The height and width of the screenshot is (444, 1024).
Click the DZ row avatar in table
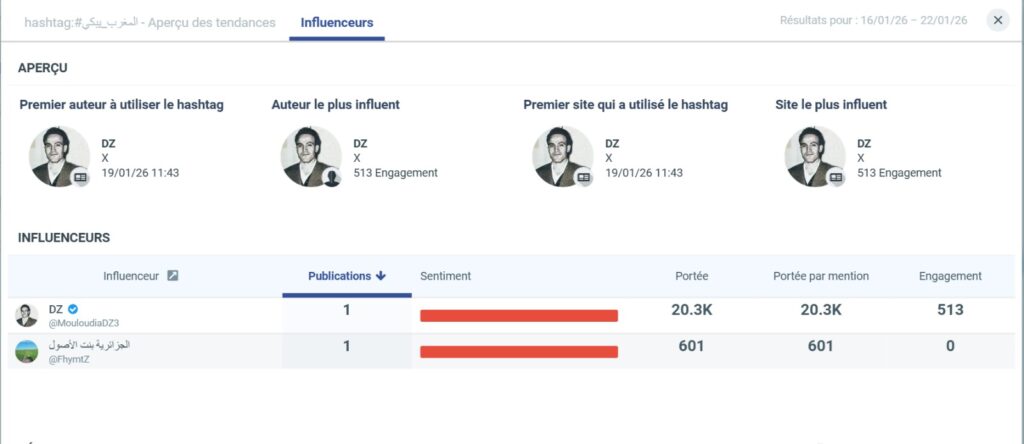coord(27,315)
